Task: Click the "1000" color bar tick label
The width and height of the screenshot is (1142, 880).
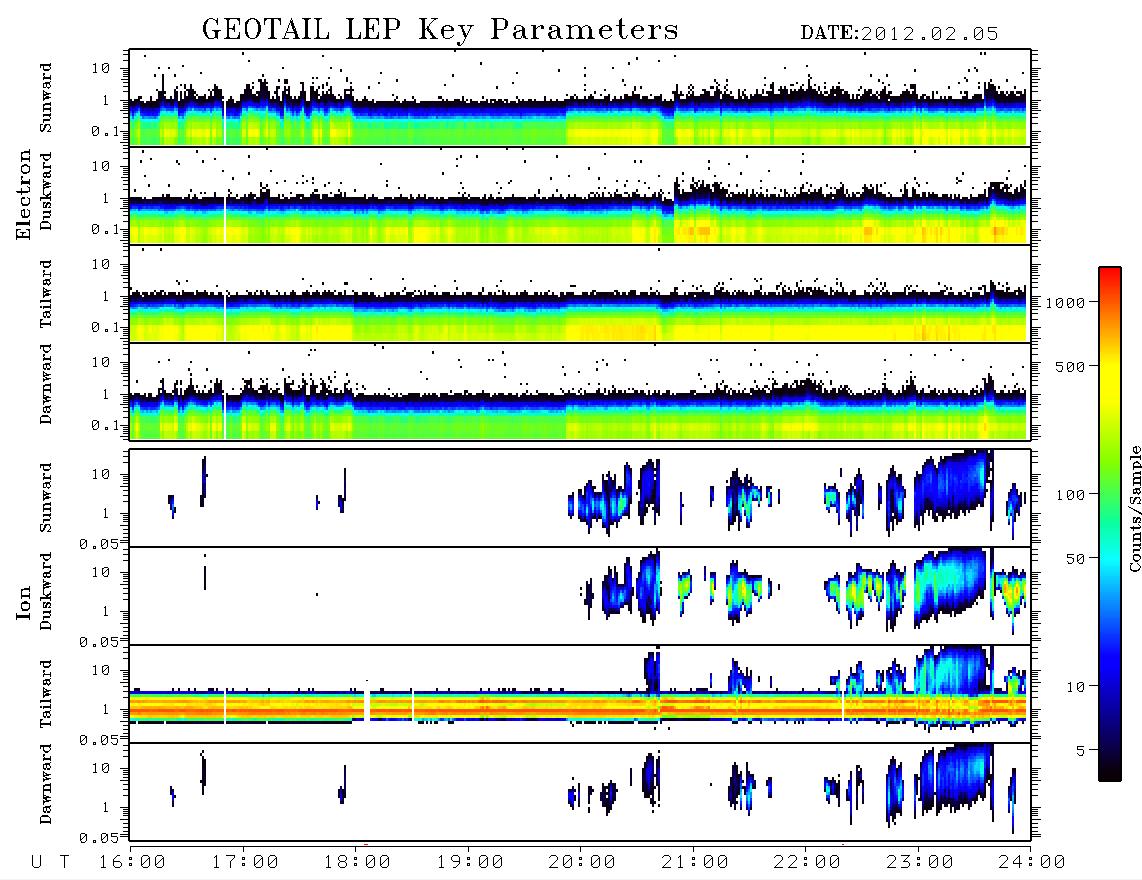Action: click(1065, 303)
